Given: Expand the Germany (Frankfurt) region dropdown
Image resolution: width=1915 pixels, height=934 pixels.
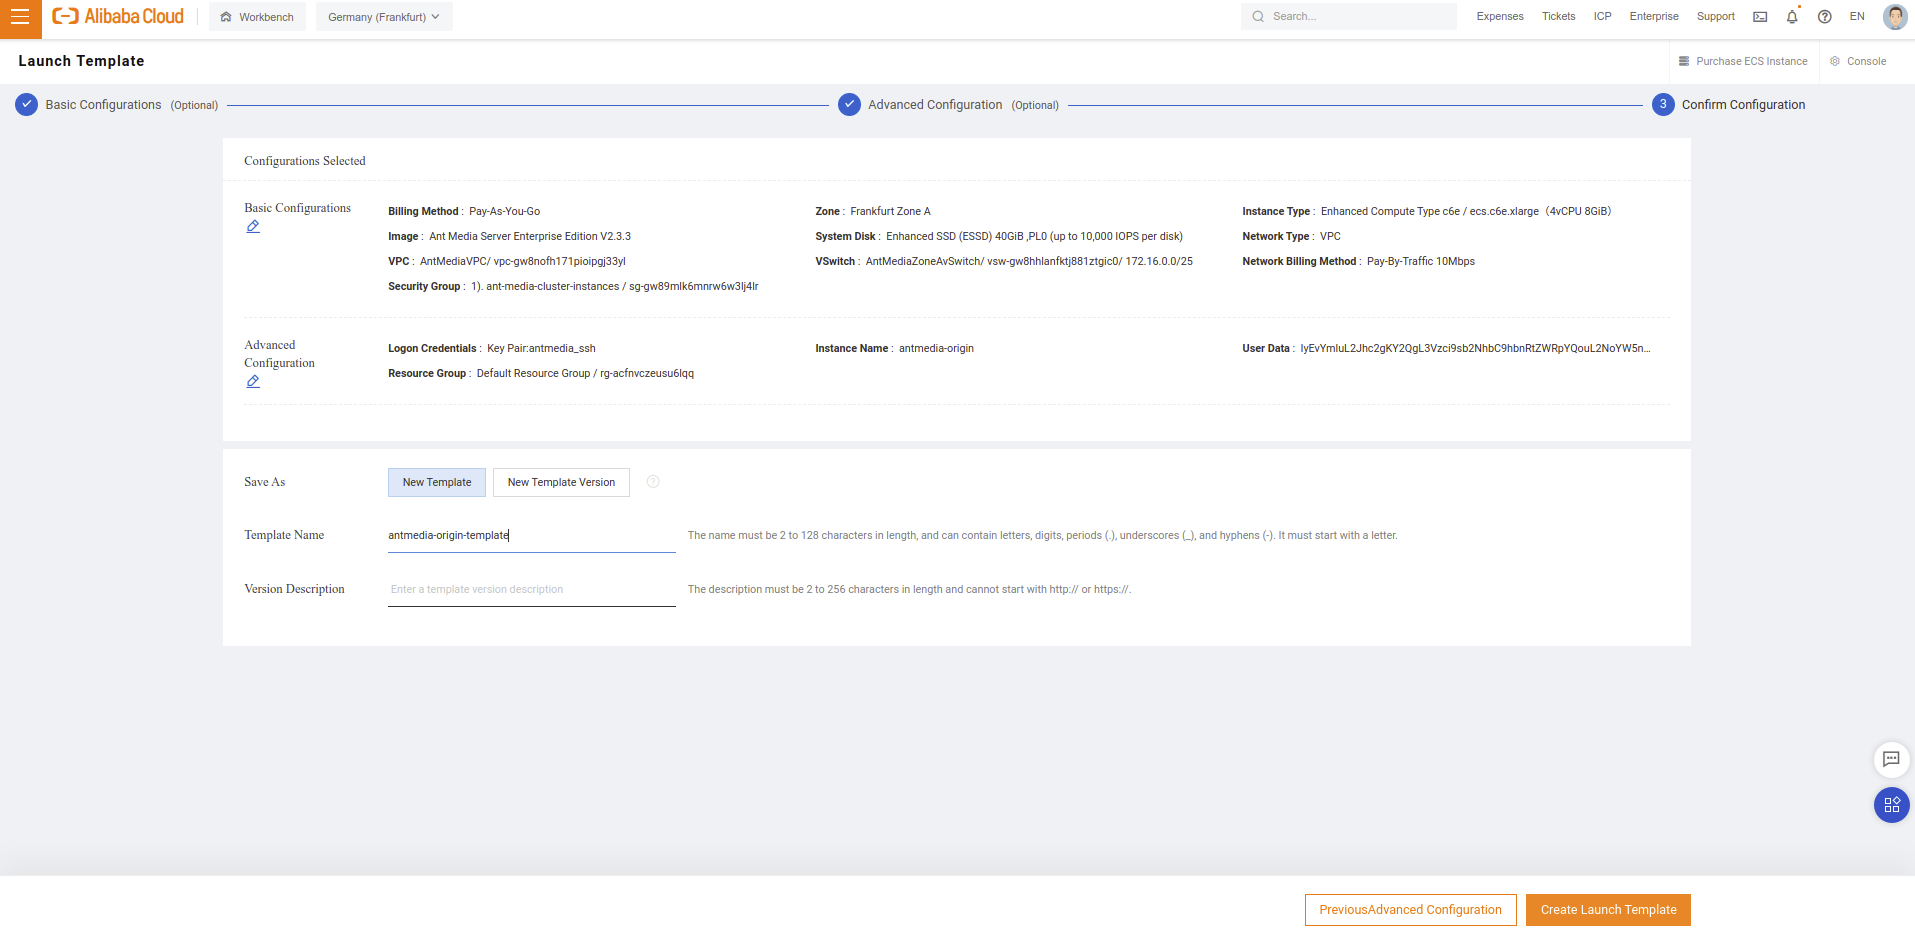Looking at the screenshot, I should 384,17.
